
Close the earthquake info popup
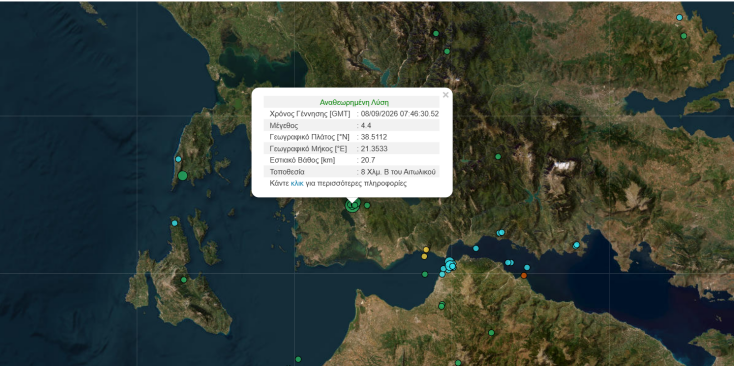pyautogui.click(x=445, y=95)
